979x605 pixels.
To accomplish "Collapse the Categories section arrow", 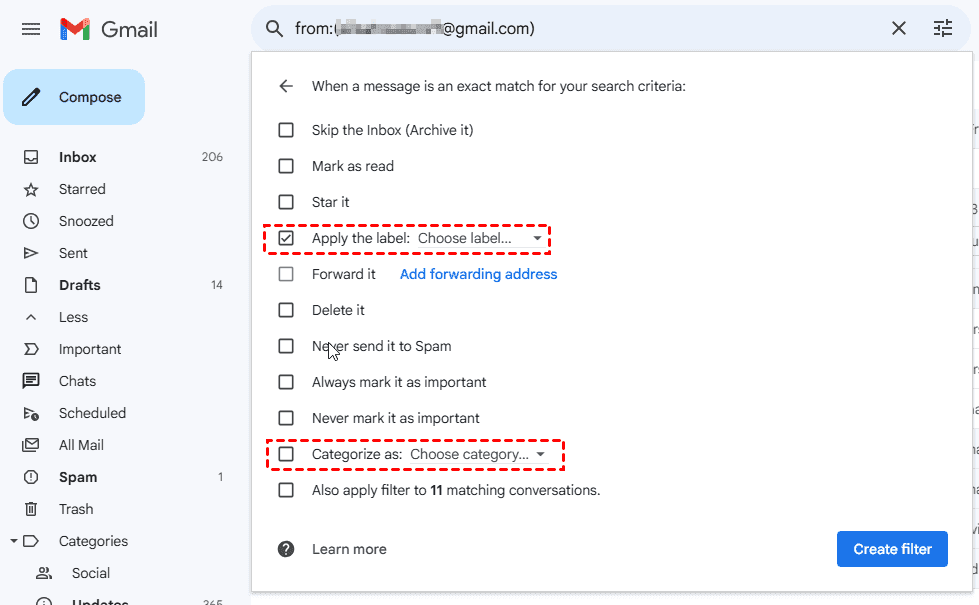I will (14, 541).
